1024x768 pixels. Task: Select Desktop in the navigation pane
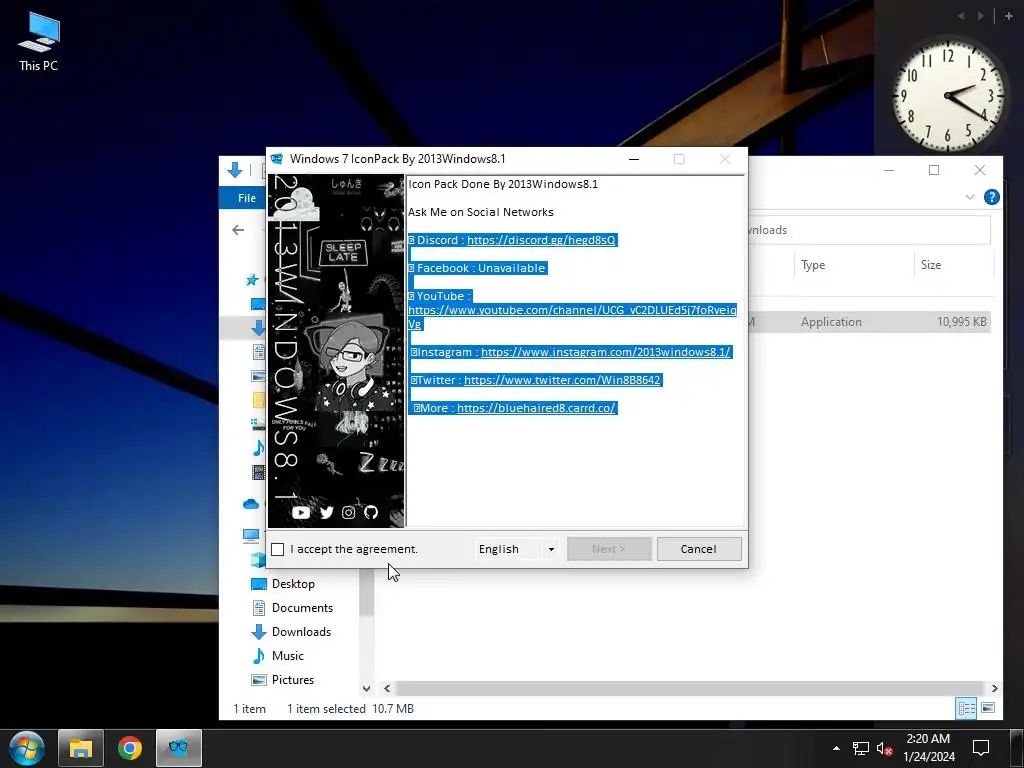(293, 584)
